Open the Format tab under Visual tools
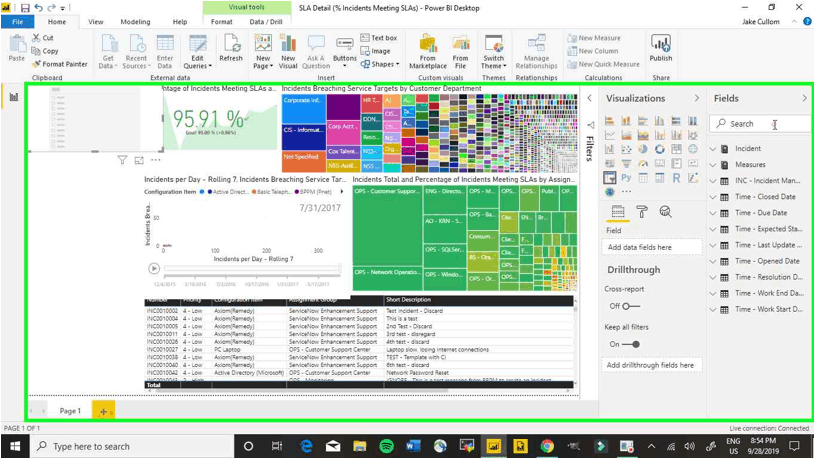815x459 pixels. (x=221, y=22)
